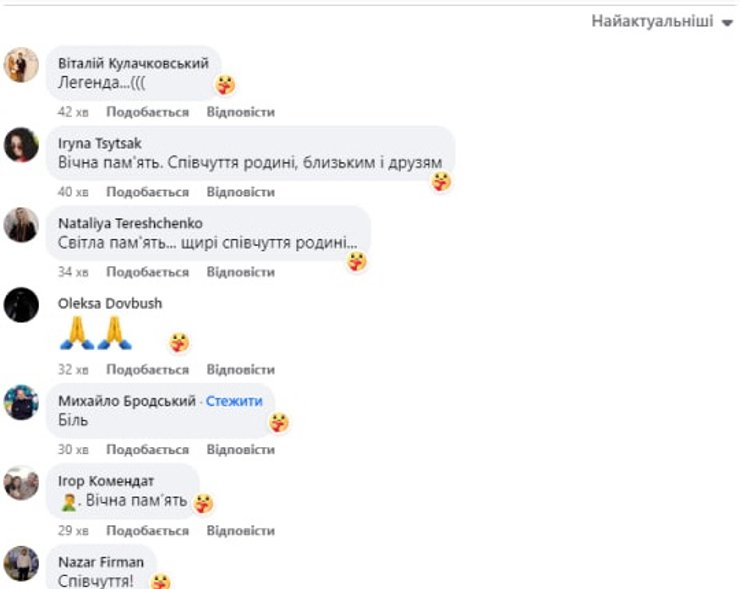This screenshot has height=589, width=740.
Task: Follow Михайло Бродський via Стежити link
Action: 234,401
